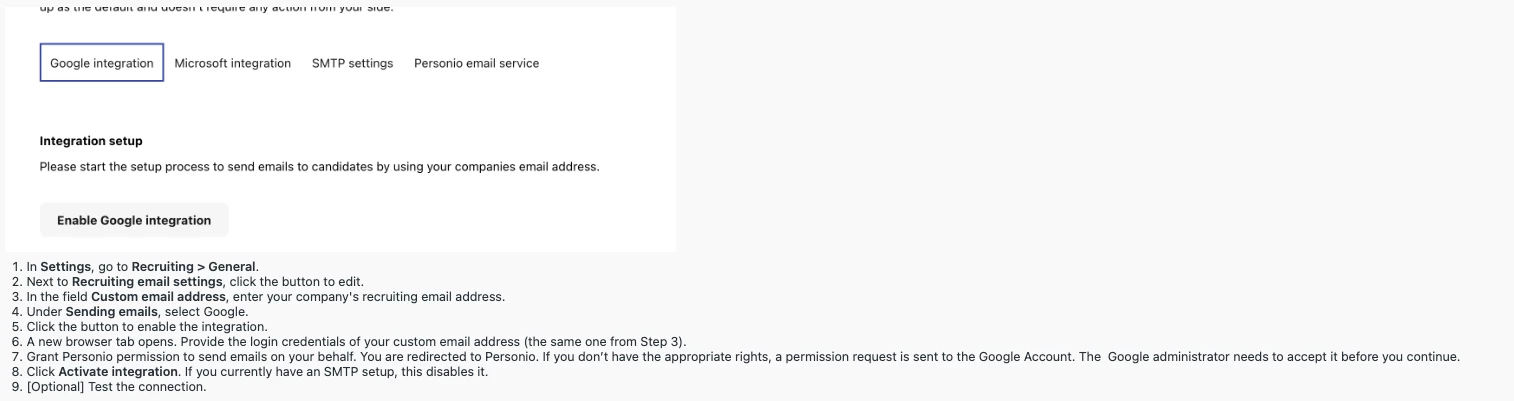Select the Personio email service tab

tap(476, 63)
